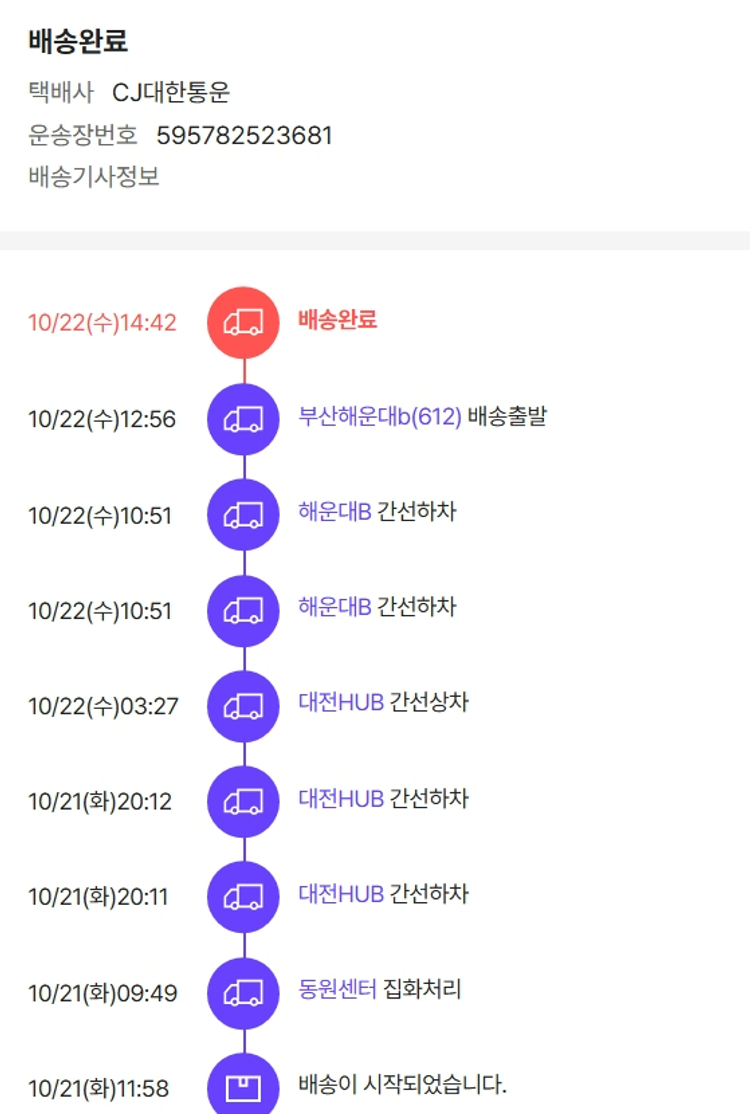The image size is (750, 1114).
Task: Open 대전HUB link in the 간선상차 row
Action: coord(341,702)
